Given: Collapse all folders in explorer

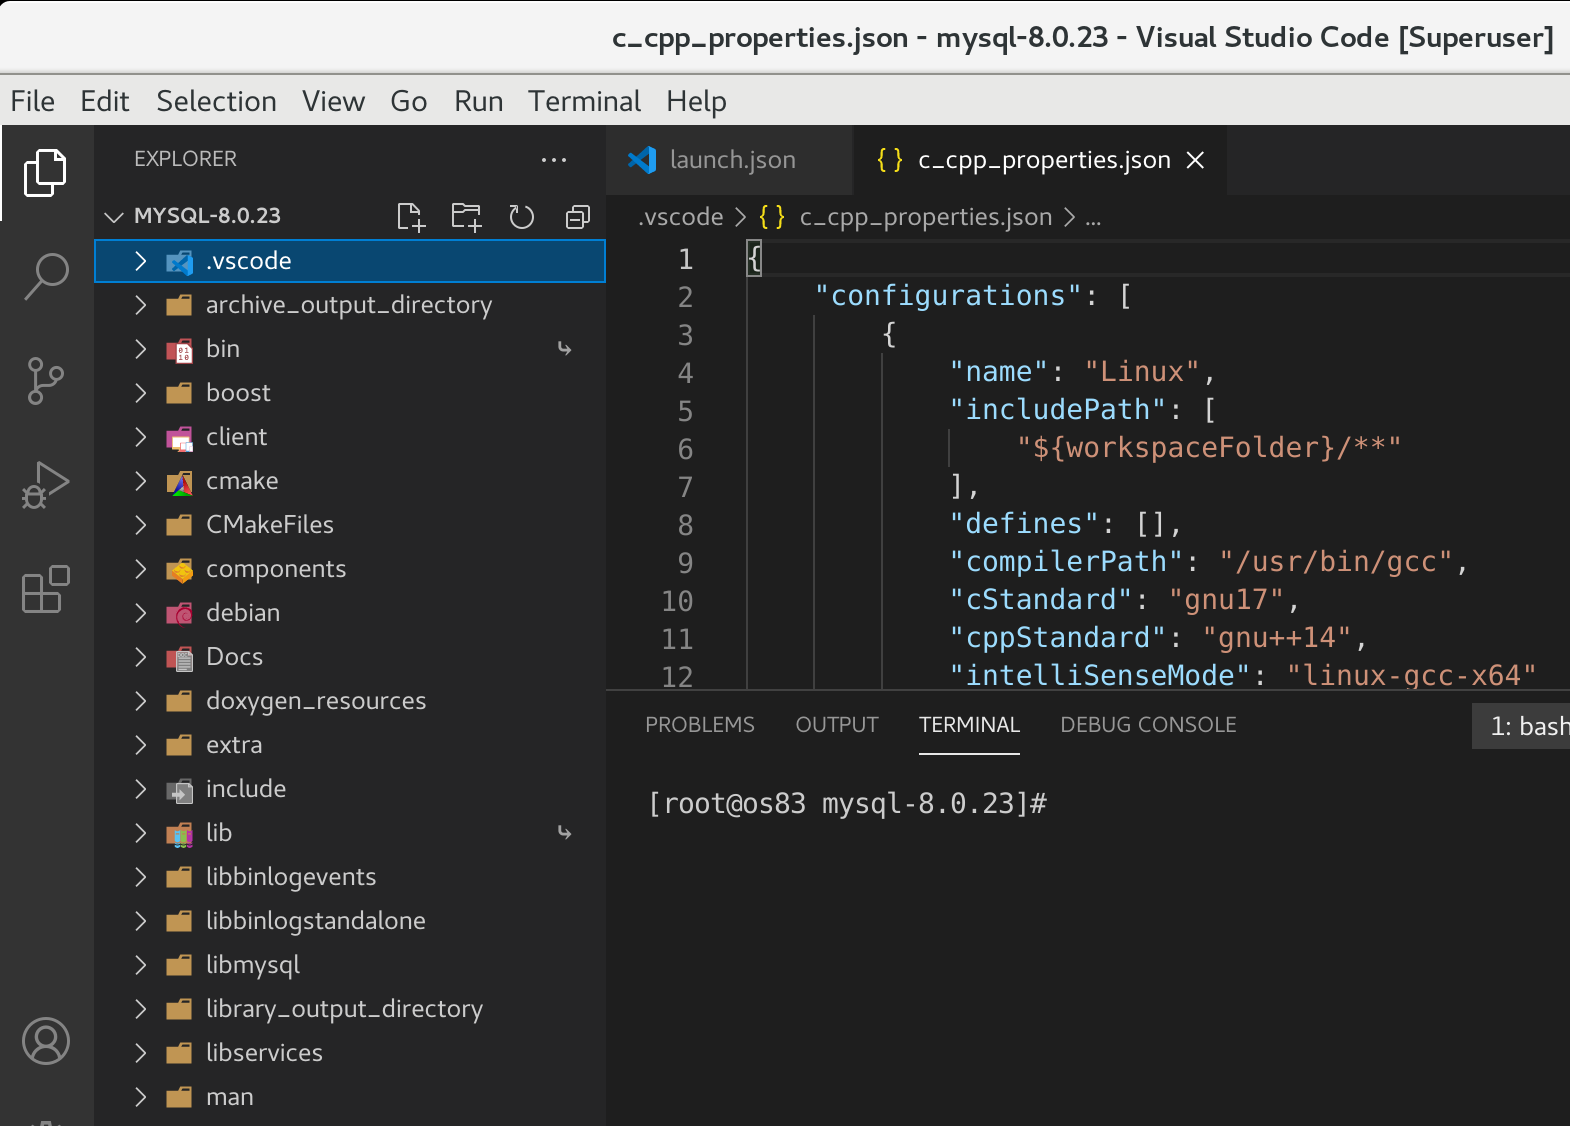Looking at the screenshot, I should 578,216.
